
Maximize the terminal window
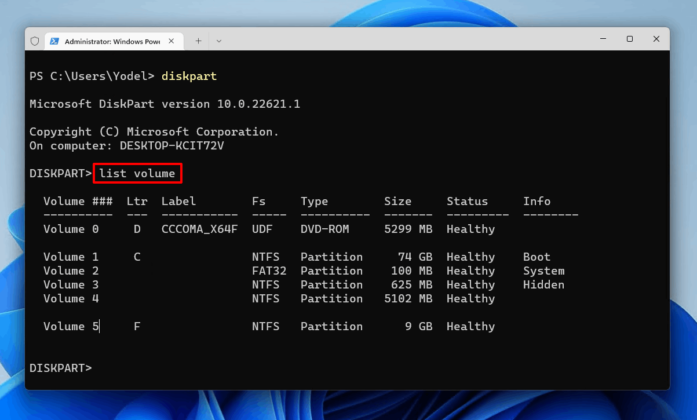[629, 40]
